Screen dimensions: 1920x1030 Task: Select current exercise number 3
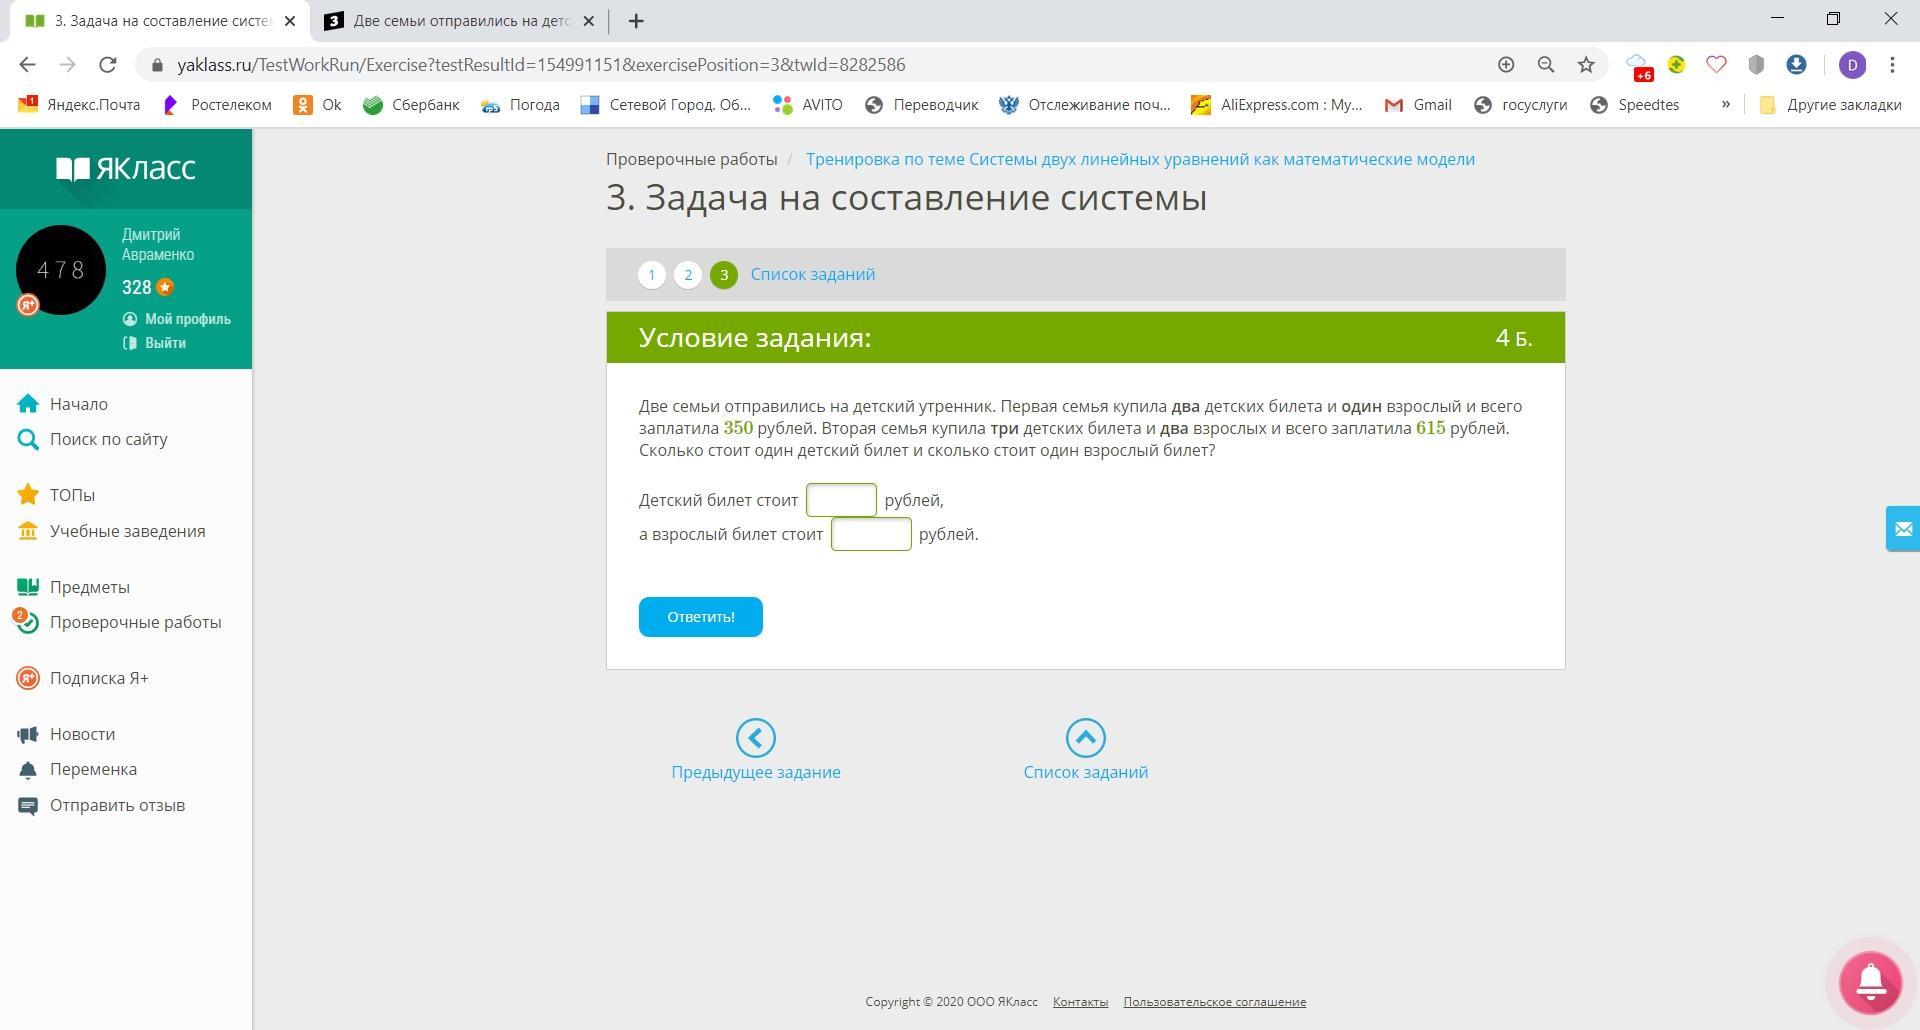click(x=724, y=275)
